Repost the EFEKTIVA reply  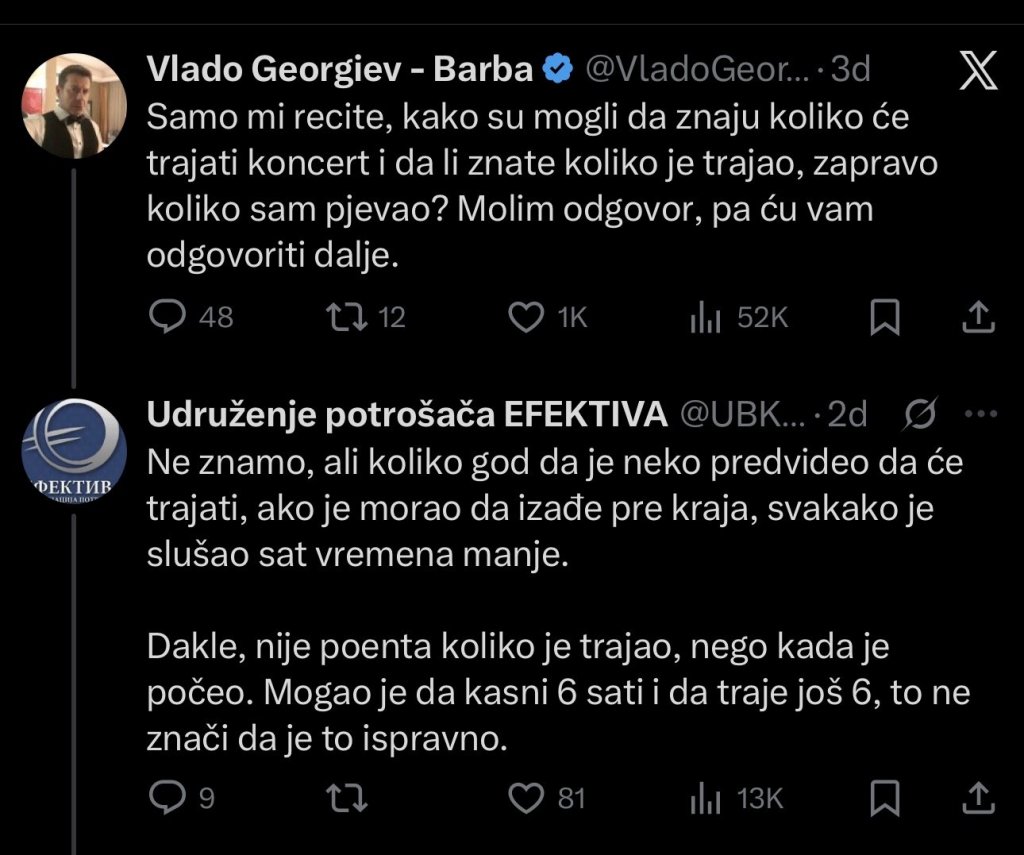click(349, 799)
